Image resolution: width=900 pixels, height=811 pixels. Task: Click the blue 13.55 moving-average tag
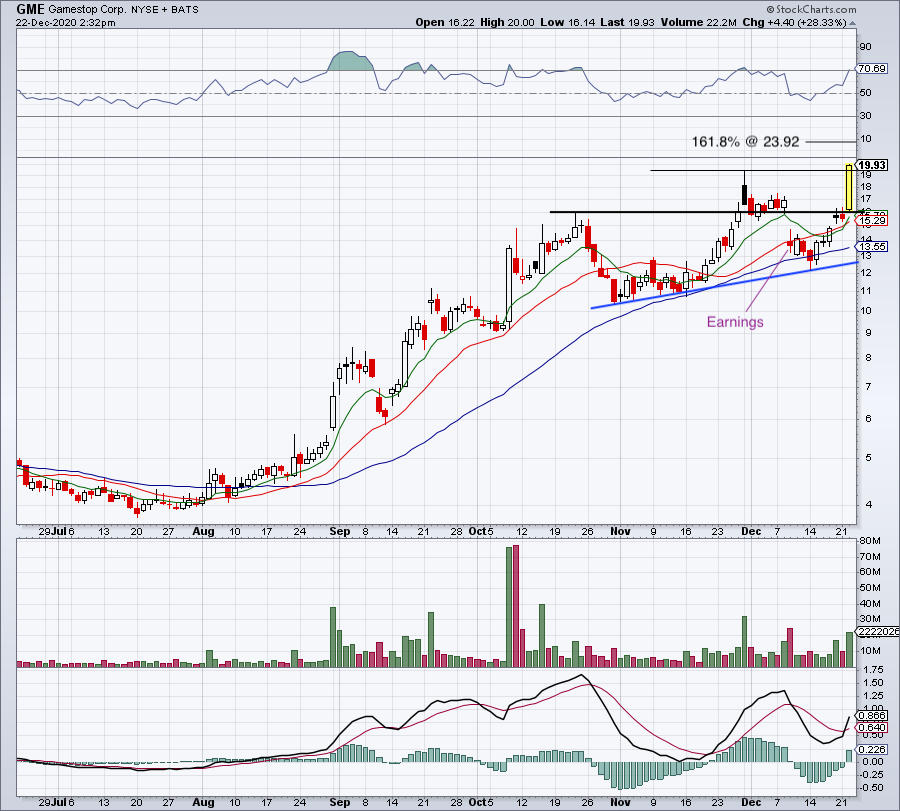pyautogui.click(x=872, y=247)
